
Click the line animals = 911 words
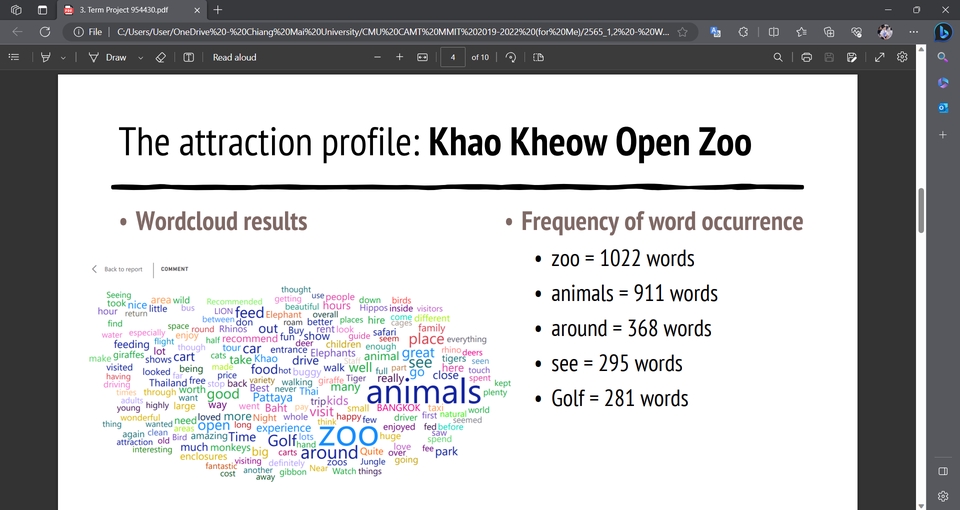pyautogui.click(x=634, y=293)
